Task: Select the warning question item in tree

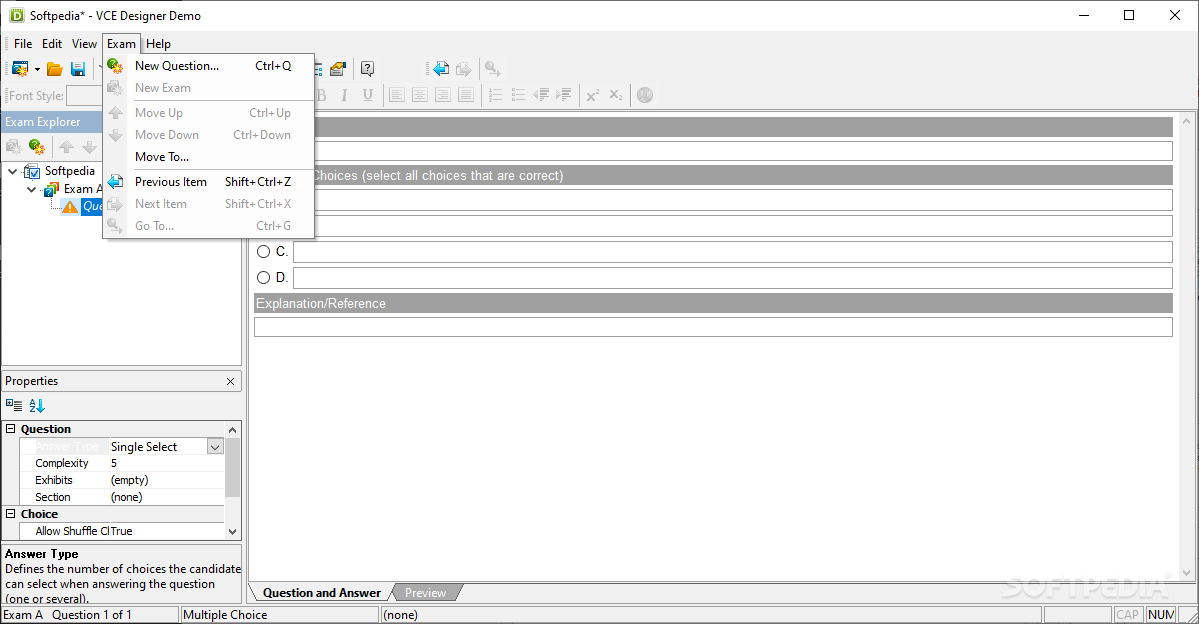Action: pyautogui.click(x=83, y=206)
